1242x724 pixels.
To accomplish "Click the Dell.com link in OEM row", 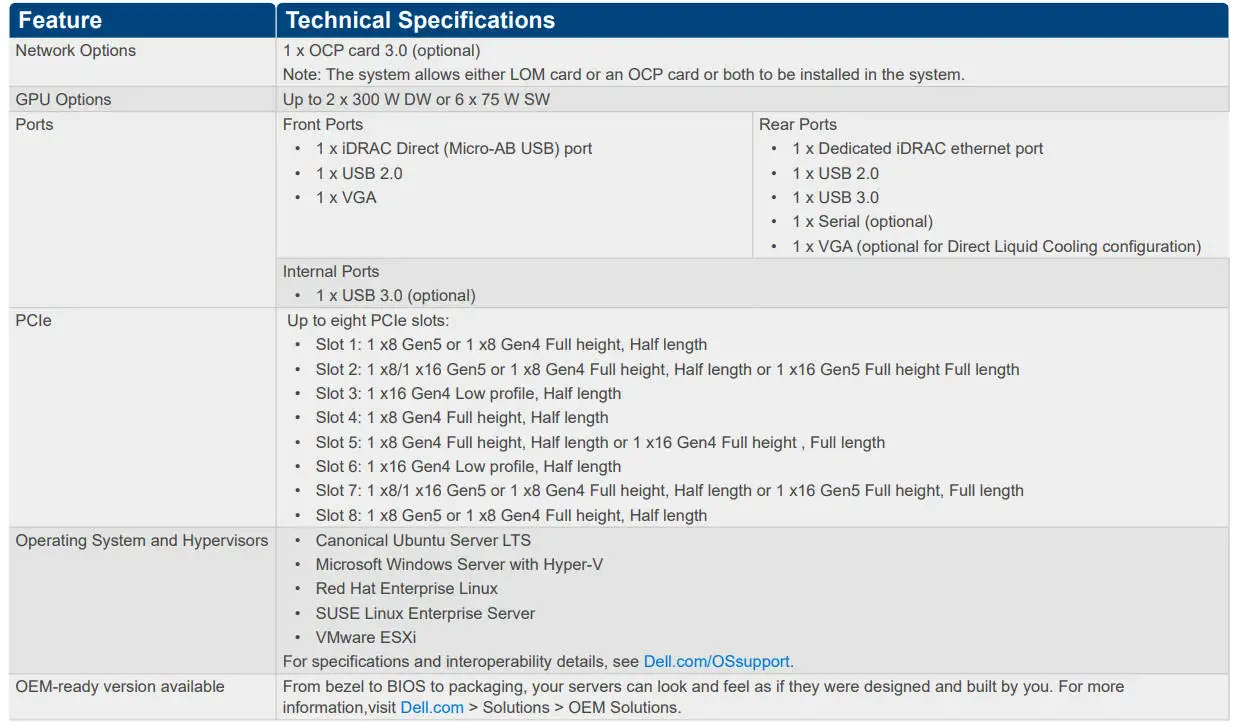I will [x=432, y=708].
